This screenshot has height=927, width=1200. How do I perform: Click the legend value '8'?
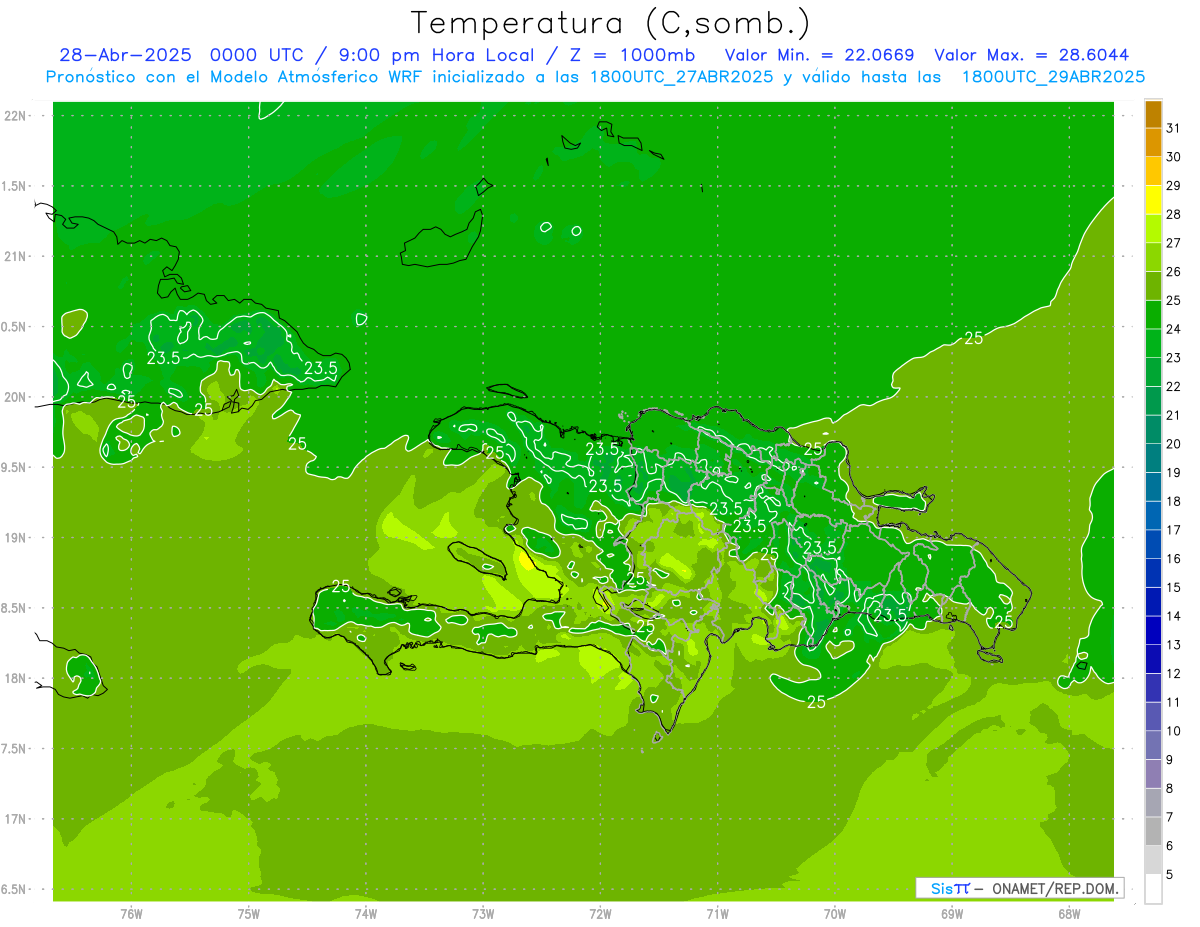tap(1170, 789)
